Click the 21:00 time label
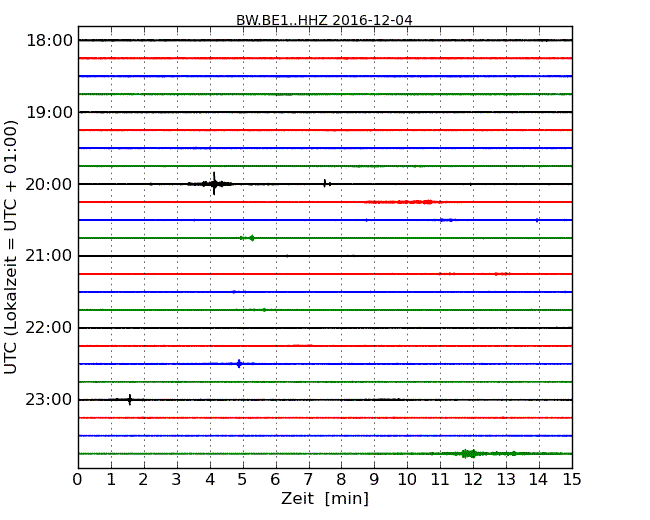The image size is (650, 520). pos(49,256)
